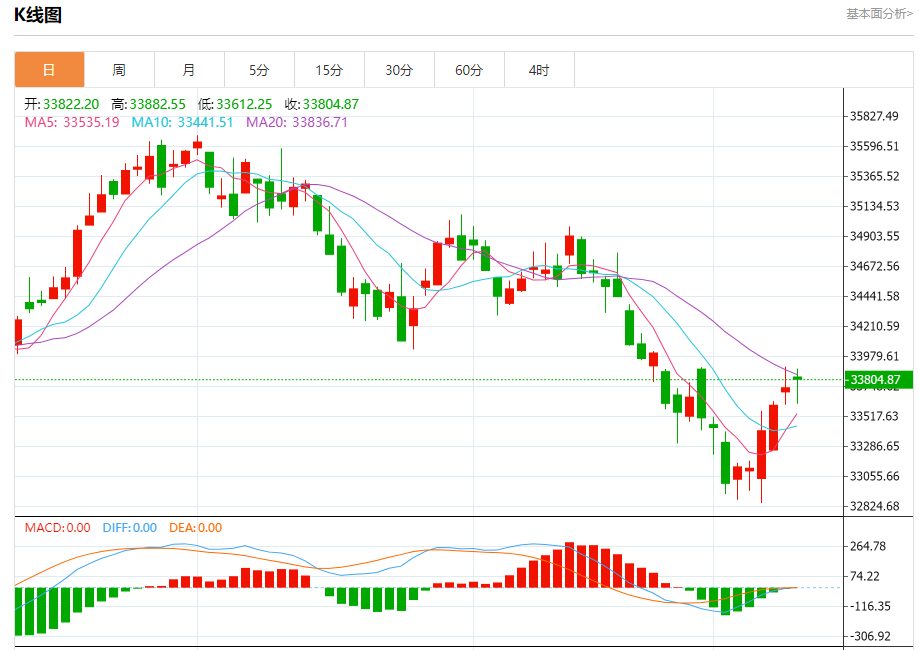Click the green 33804.87 current price tag
This screenshot has height=650, width=919.
(878, 380)
